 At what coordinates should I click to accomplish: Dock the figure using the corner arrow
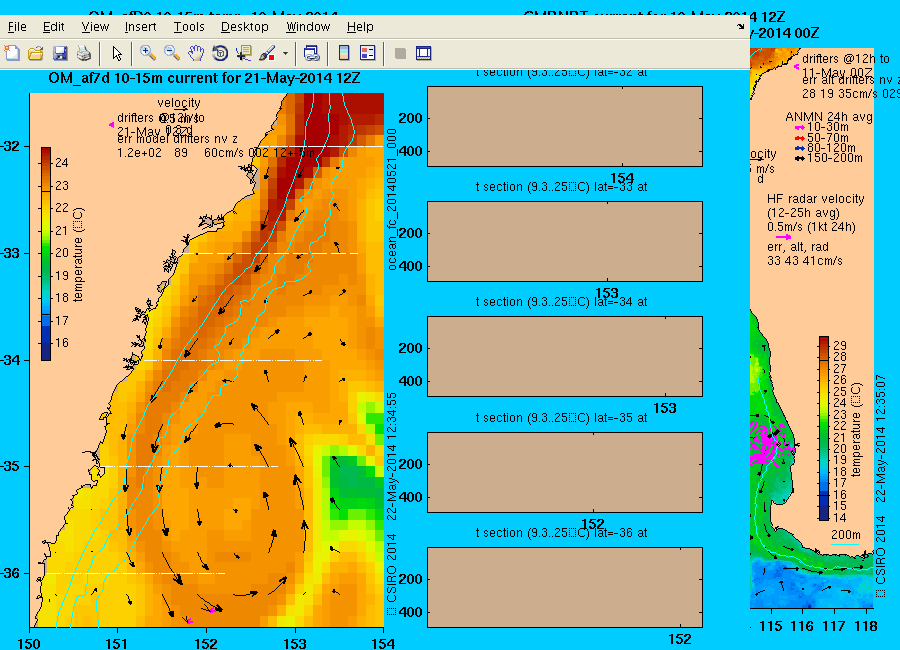point(740,26)
